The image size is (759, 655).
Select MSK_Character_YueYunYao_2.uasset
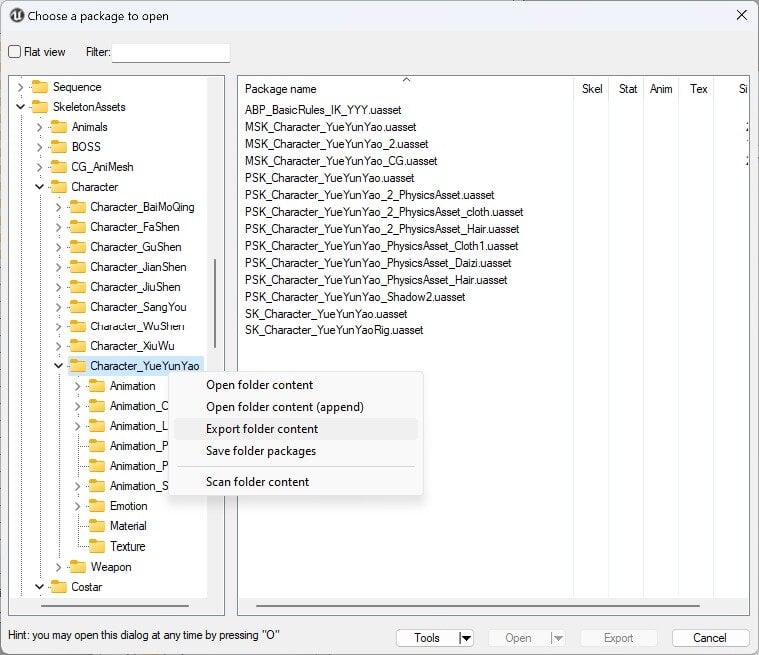(x=336, y=144)
